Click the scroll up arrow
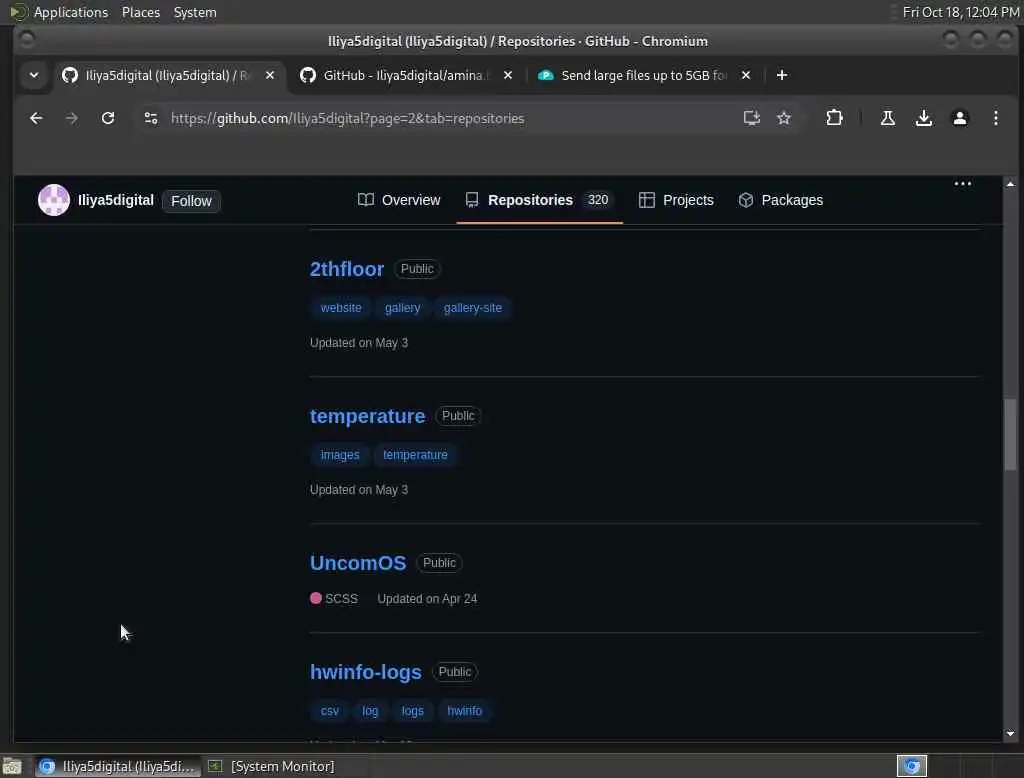Image resolution: width=1024 pixels, height=778 pixels. coord(1010,184)
